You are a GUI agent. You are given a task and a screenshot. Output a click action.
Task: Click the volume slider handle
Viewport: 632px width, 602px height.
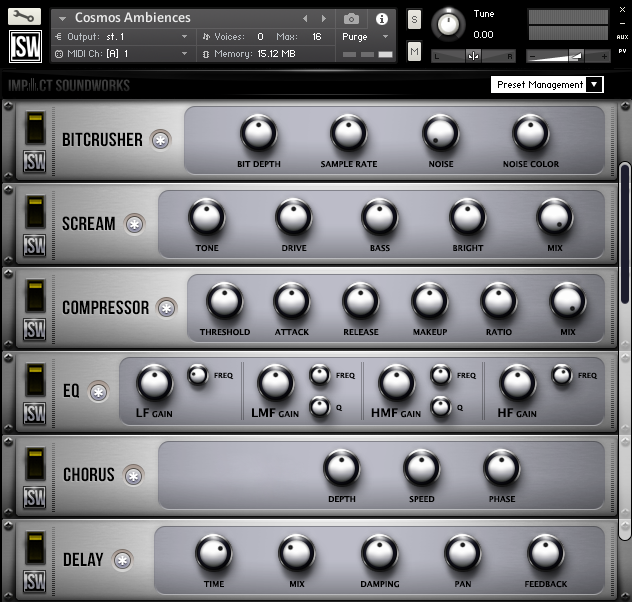pyautogui.click(x=576, y=56)
